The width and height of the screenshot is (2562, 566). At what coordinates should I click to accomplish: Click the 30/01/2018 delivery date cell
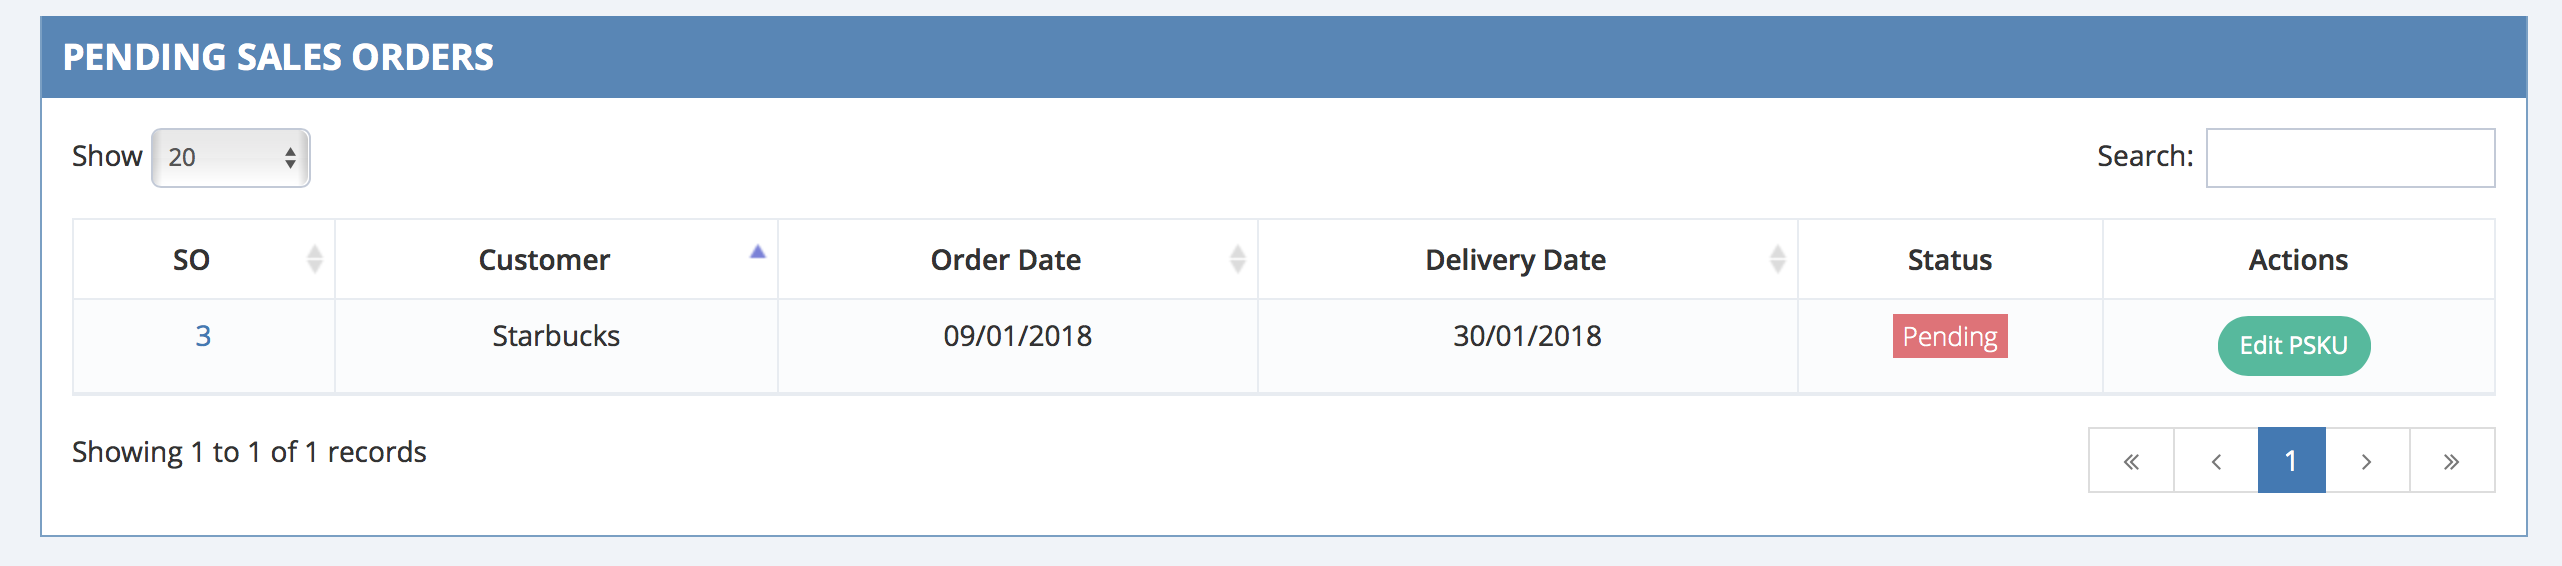click(1527, 336)
